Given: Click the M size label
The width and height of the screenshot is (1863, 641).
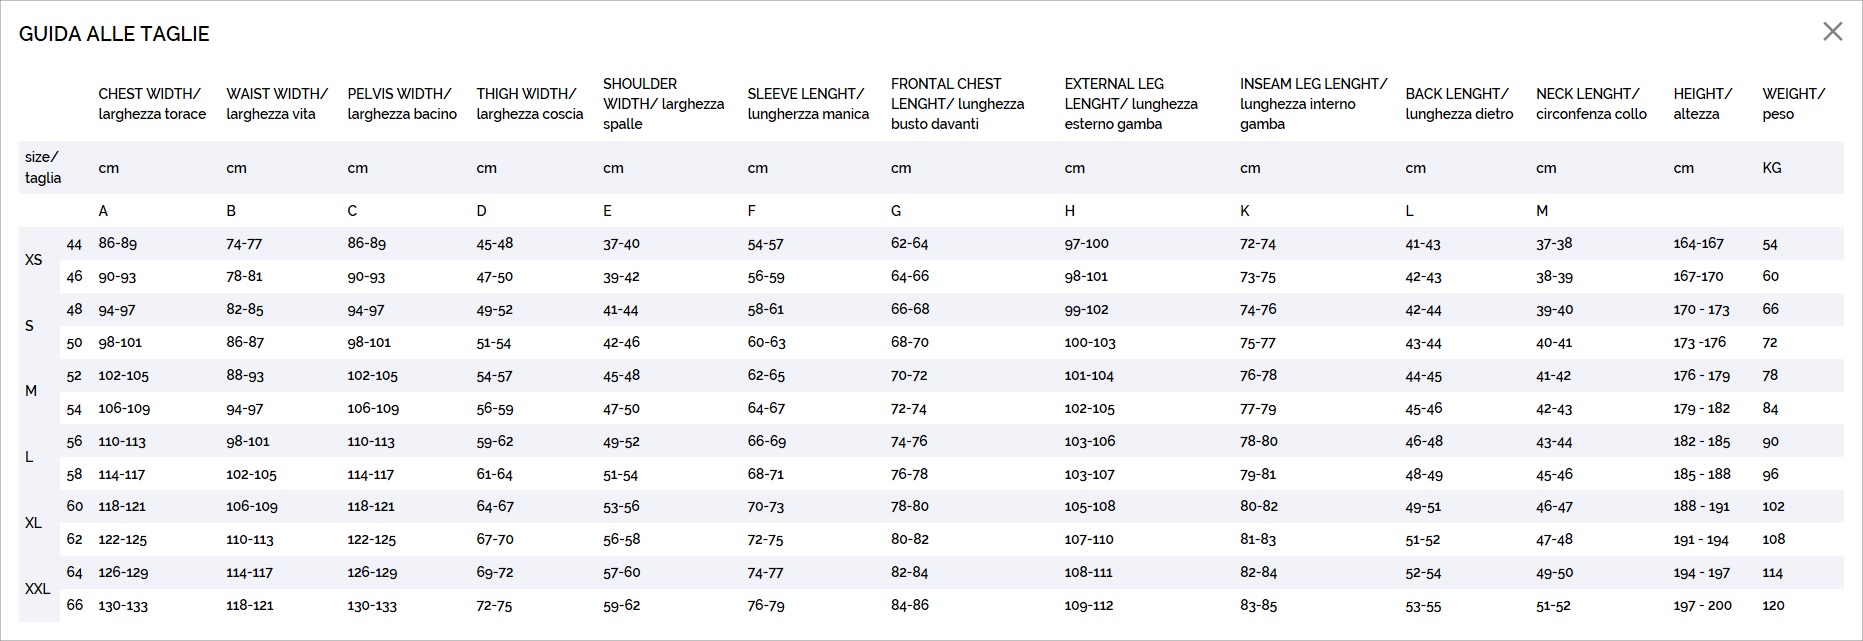Looking at the screenshot, I should [31, 391].
